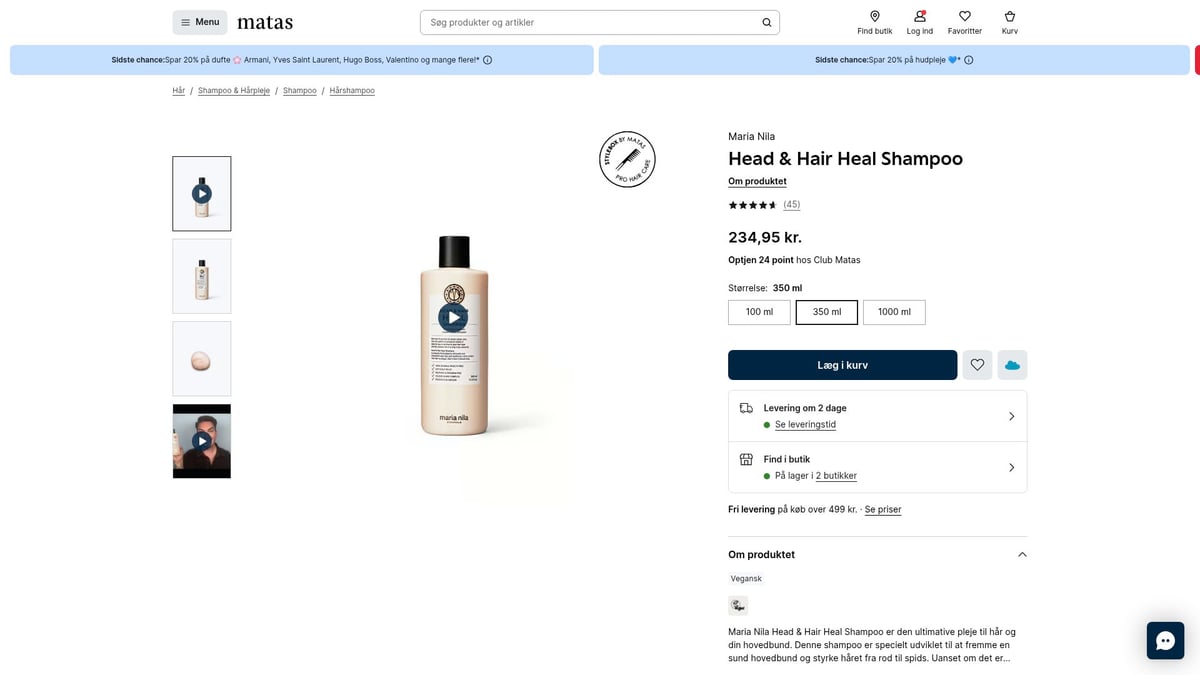This screenshot has width=1200, height=675.
Task: Select the 100 ml size option
Action: [759, 311]
